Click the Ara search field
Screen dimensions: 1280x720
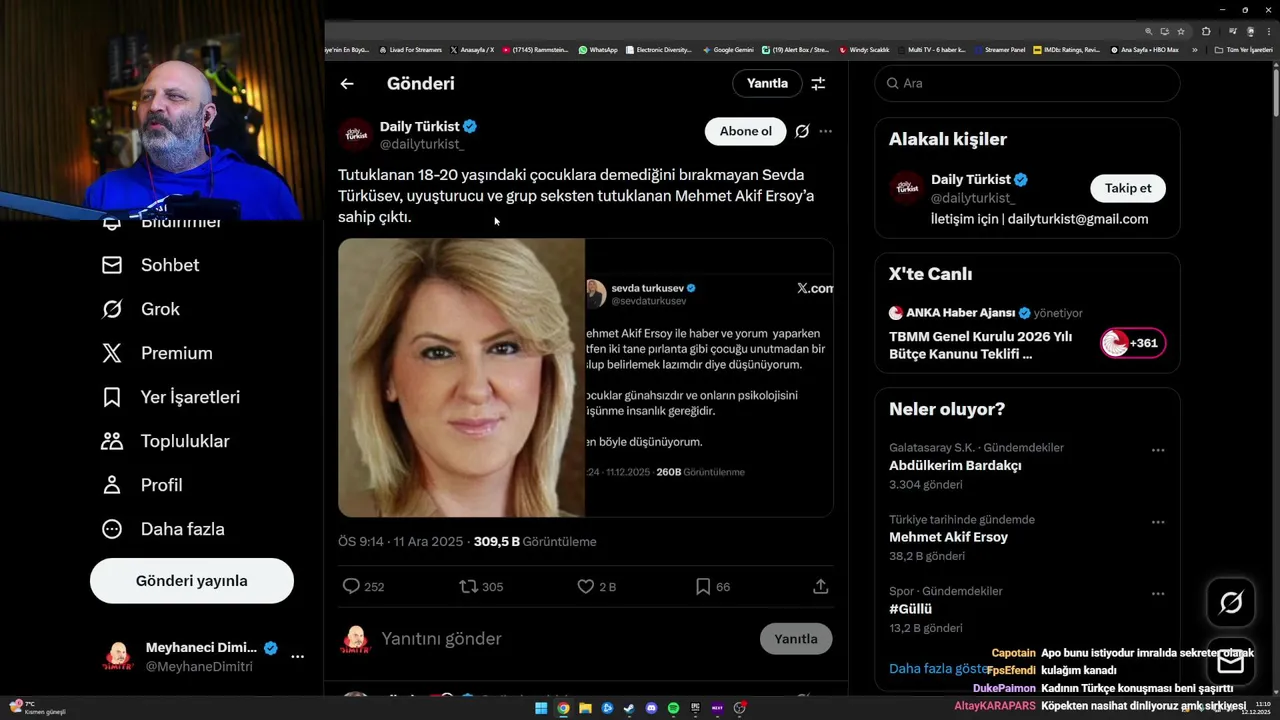coord(1028,83)
